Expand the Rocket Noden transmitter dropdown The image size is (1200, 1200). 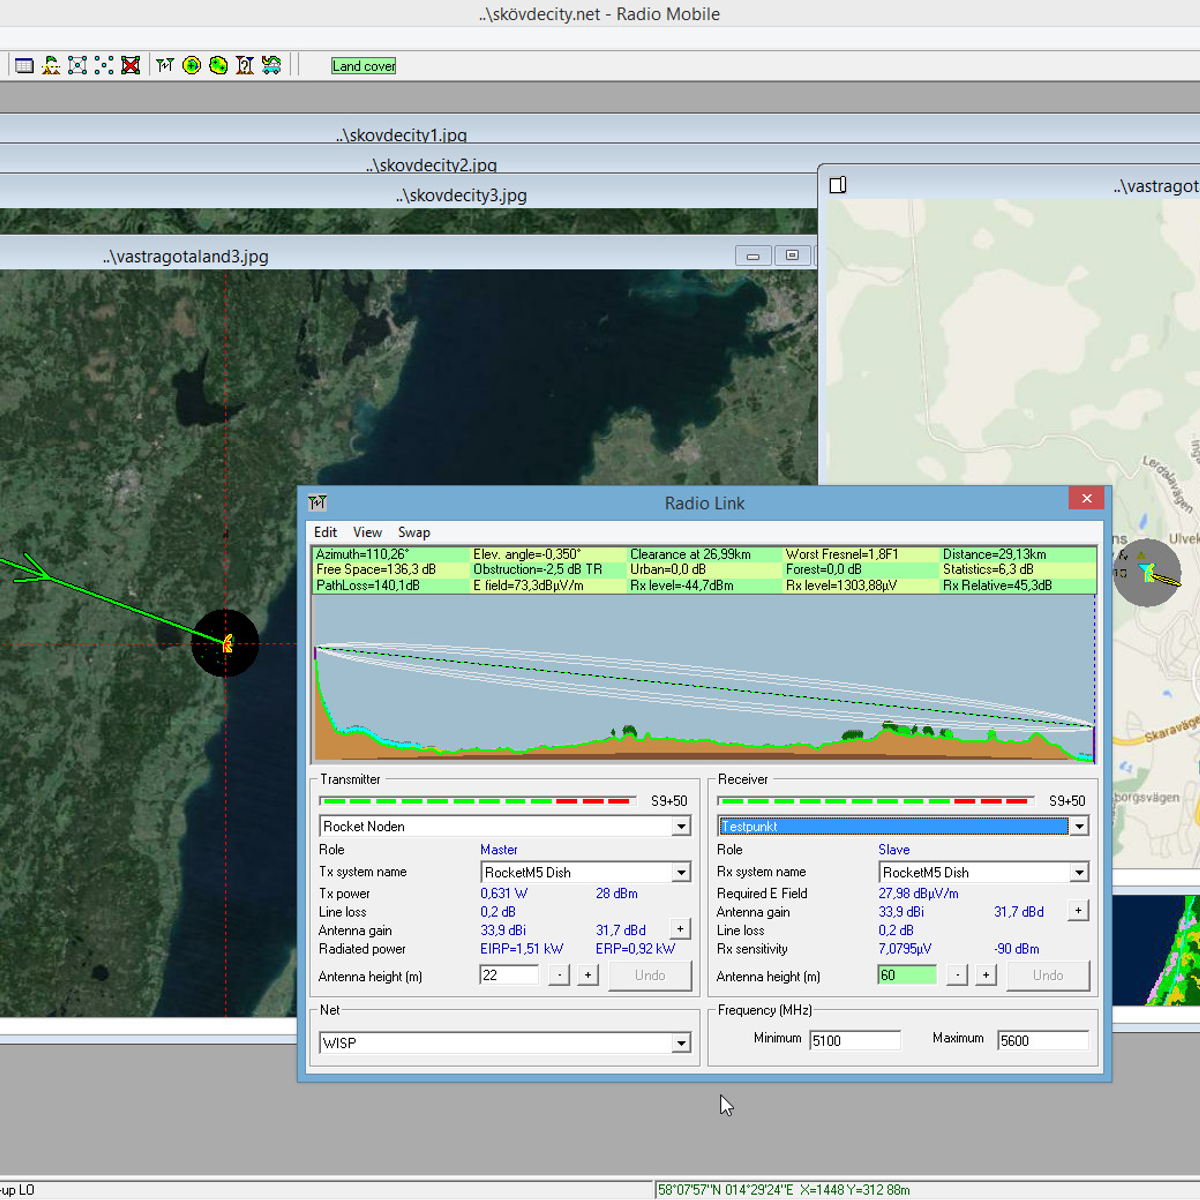coord(681,826)
